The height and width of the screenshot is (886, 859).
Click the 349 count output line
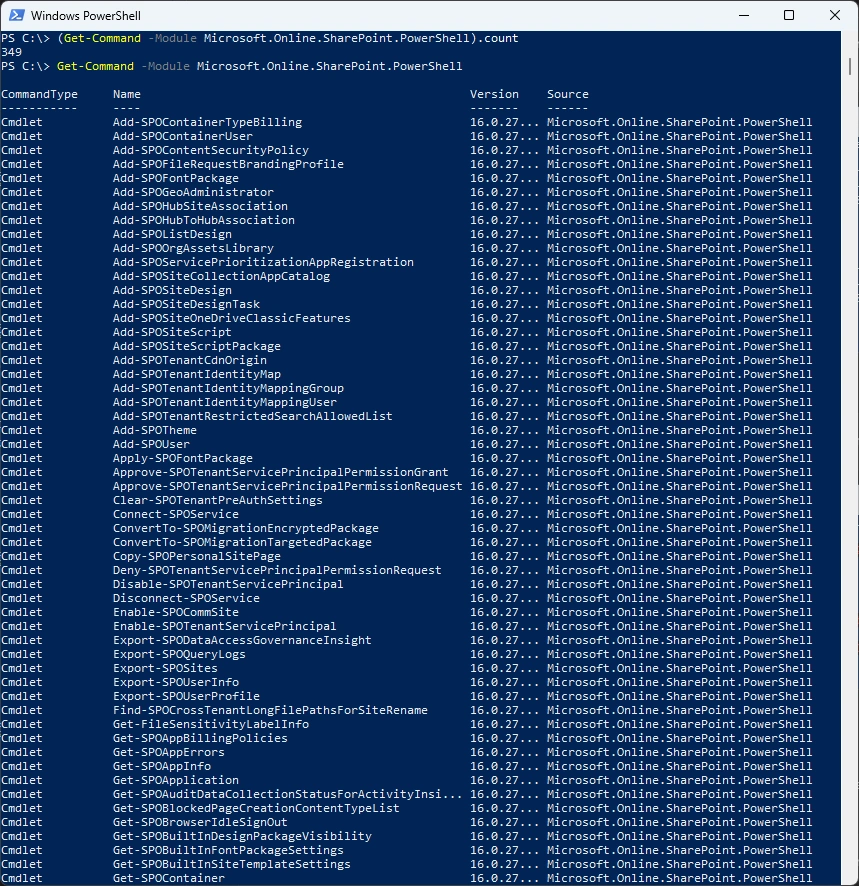click(x=12, y=52)
